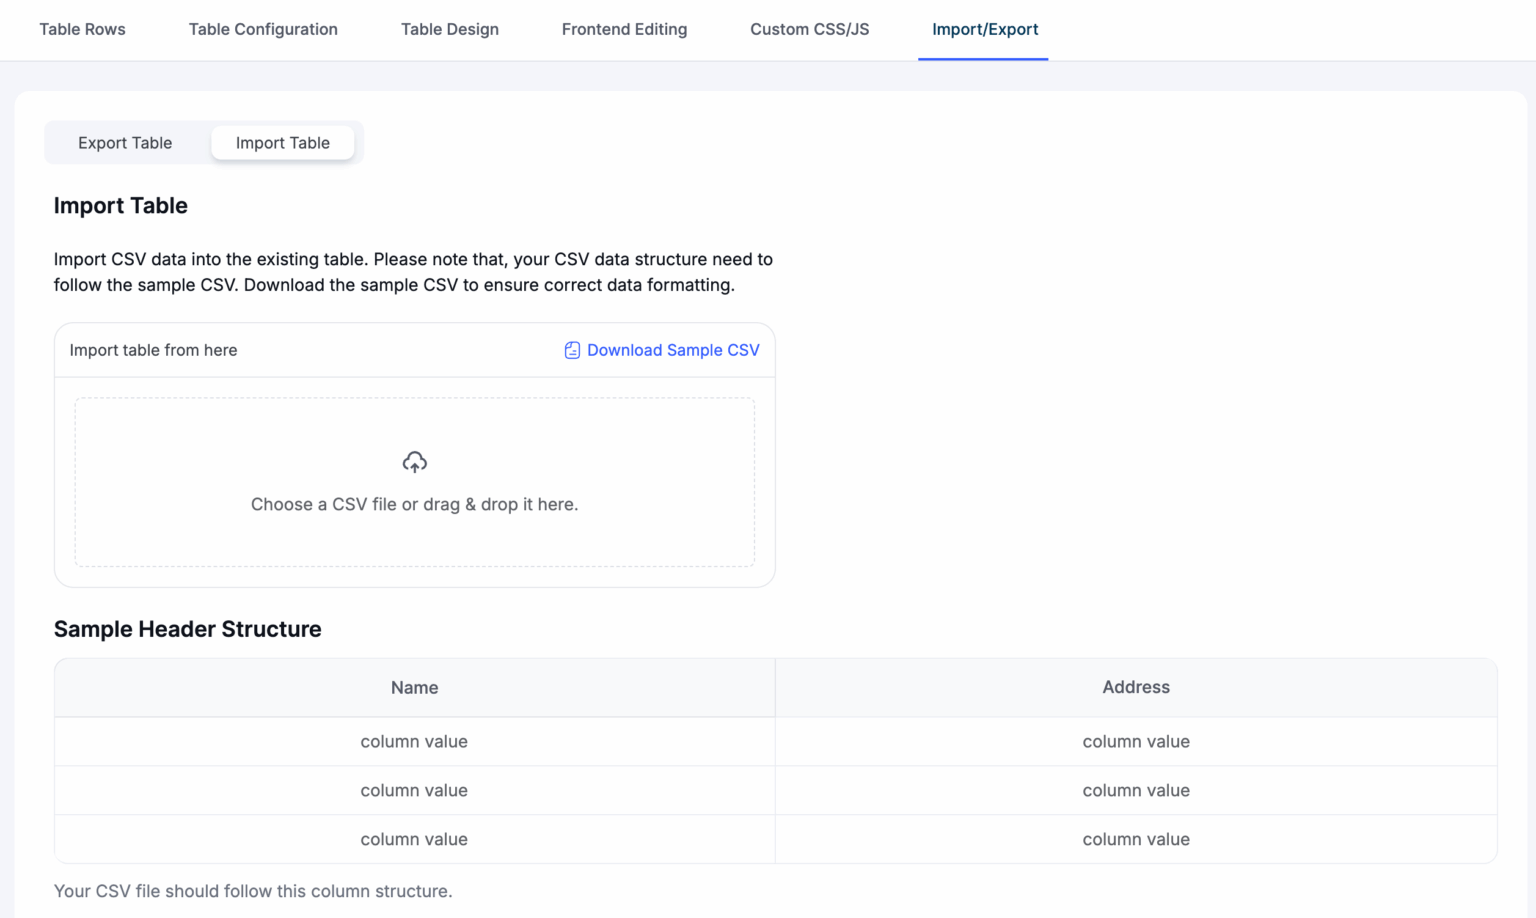Select the Address column header

click(x=1135, y=687)
